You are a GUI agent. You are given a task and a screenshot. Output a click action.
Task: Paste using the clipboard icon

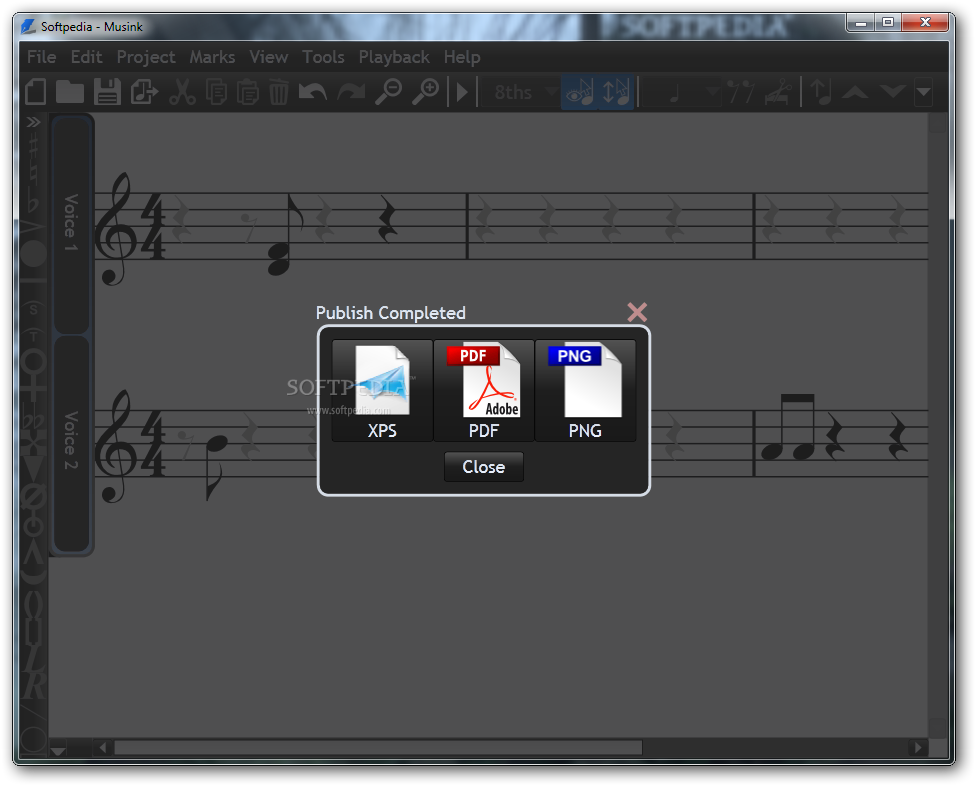coord(248,92)
